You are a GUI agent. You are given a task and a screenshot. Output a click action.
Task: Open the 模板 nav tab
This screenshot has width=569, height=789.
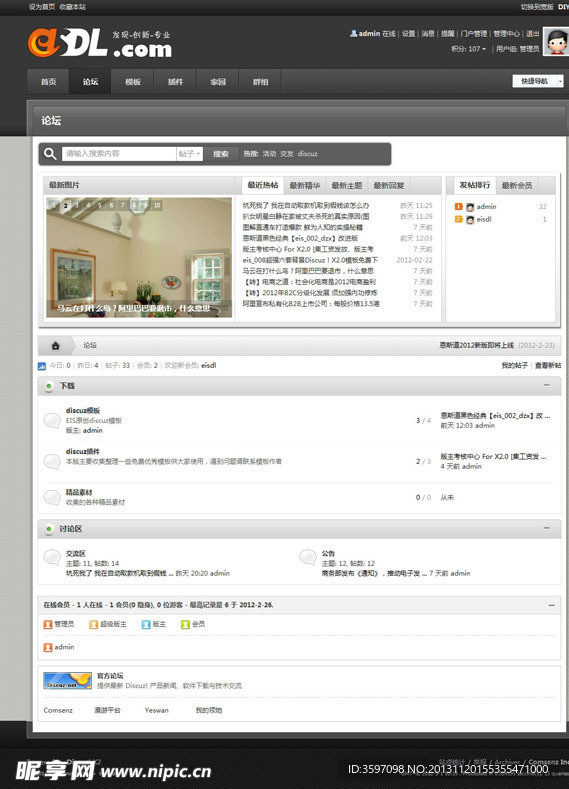[133, 82]
